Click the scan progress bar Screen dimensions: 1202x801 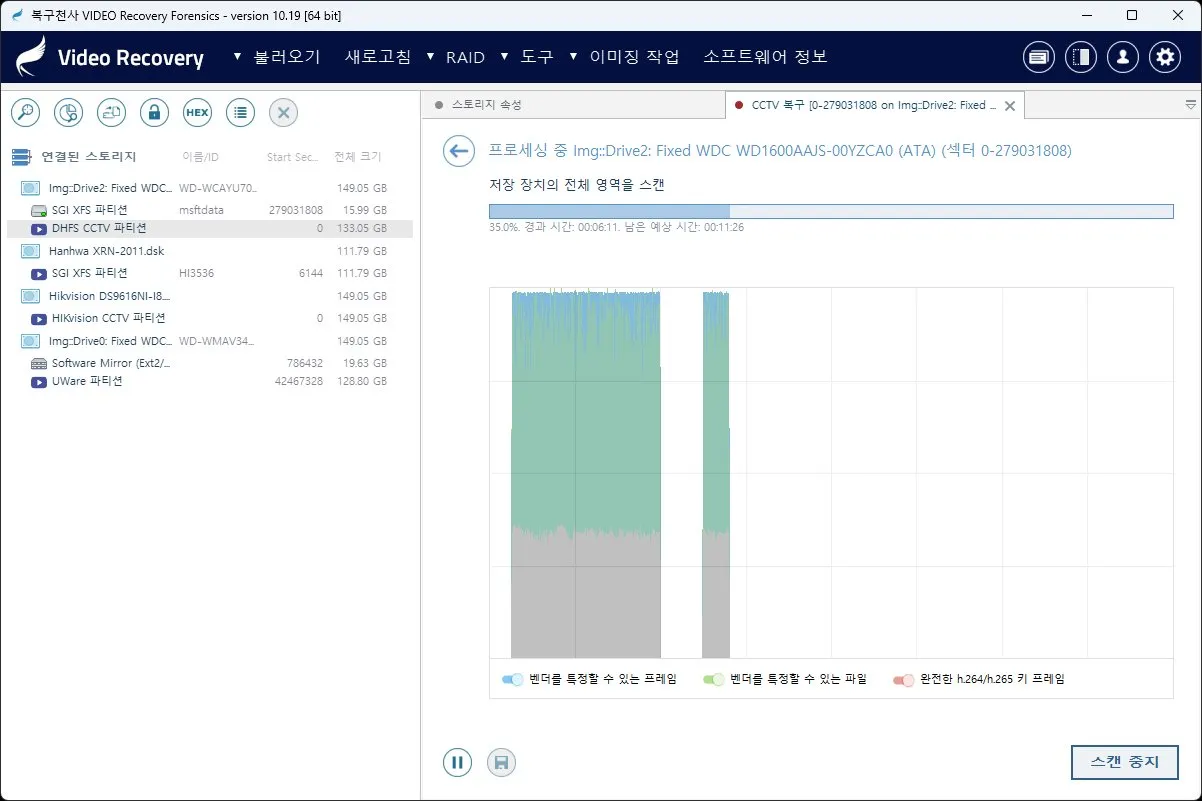coord(831,211)
